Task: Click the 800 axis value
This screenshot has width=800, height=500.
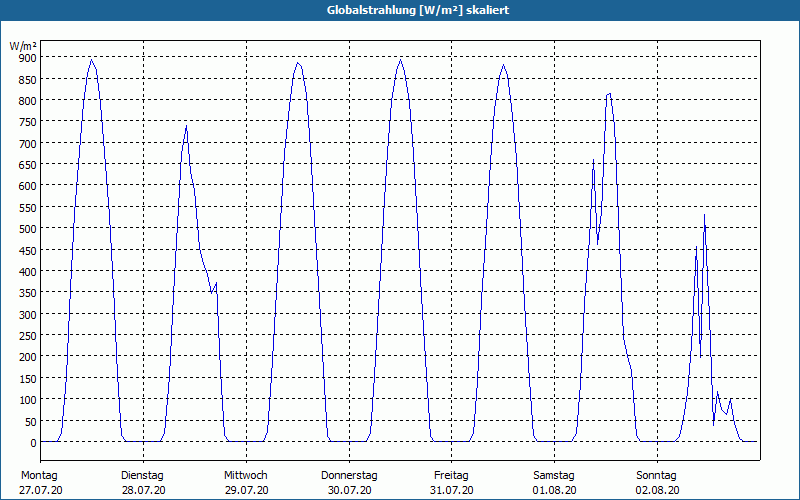Action: coord(28,101)
